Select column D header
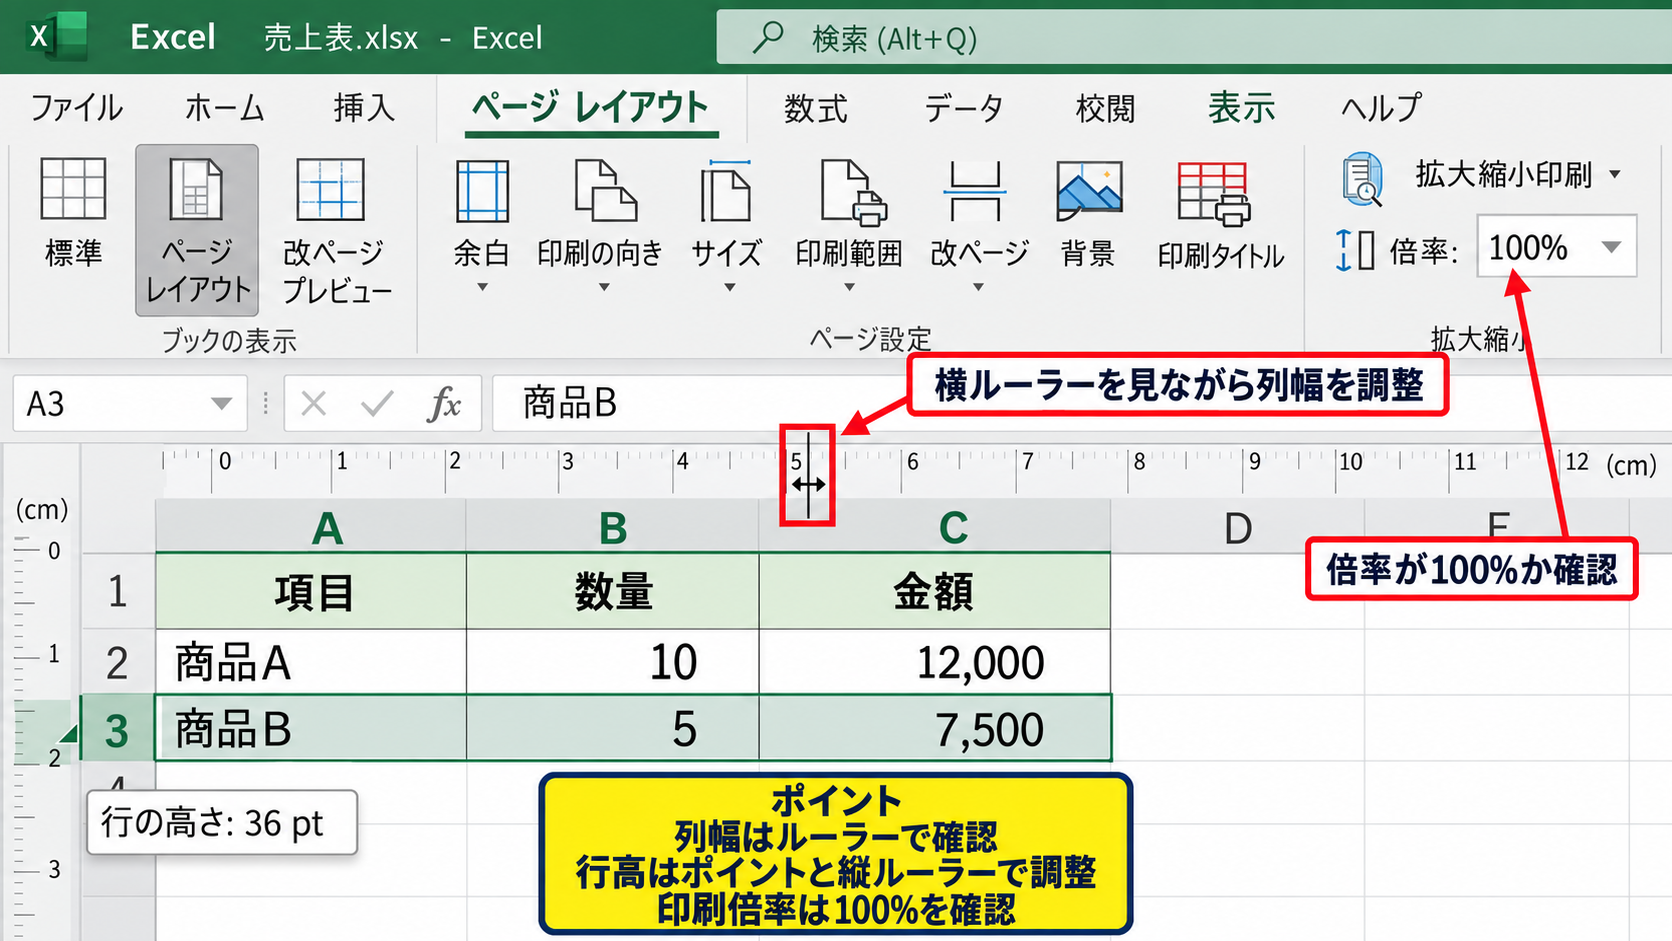The image size is (1672, 941). coord(1238,527)
